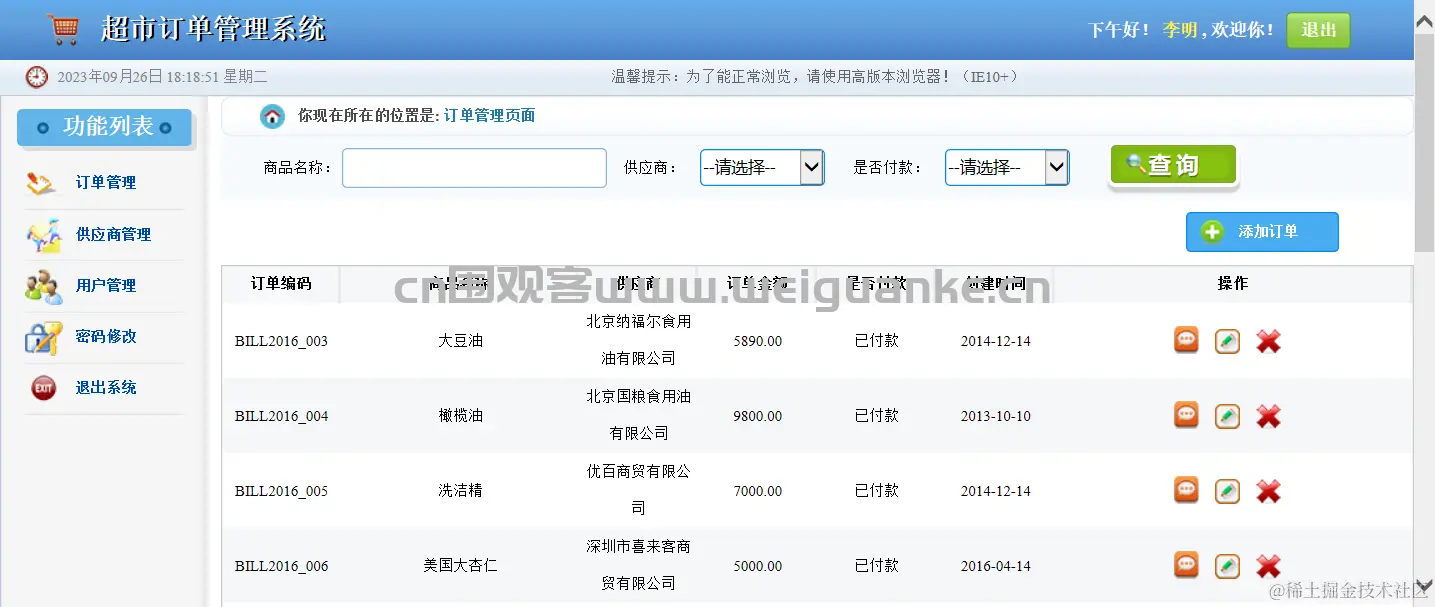Screen dimensions: 1435x607
Task: Click the clock icon beside the date
Action: 37,76
